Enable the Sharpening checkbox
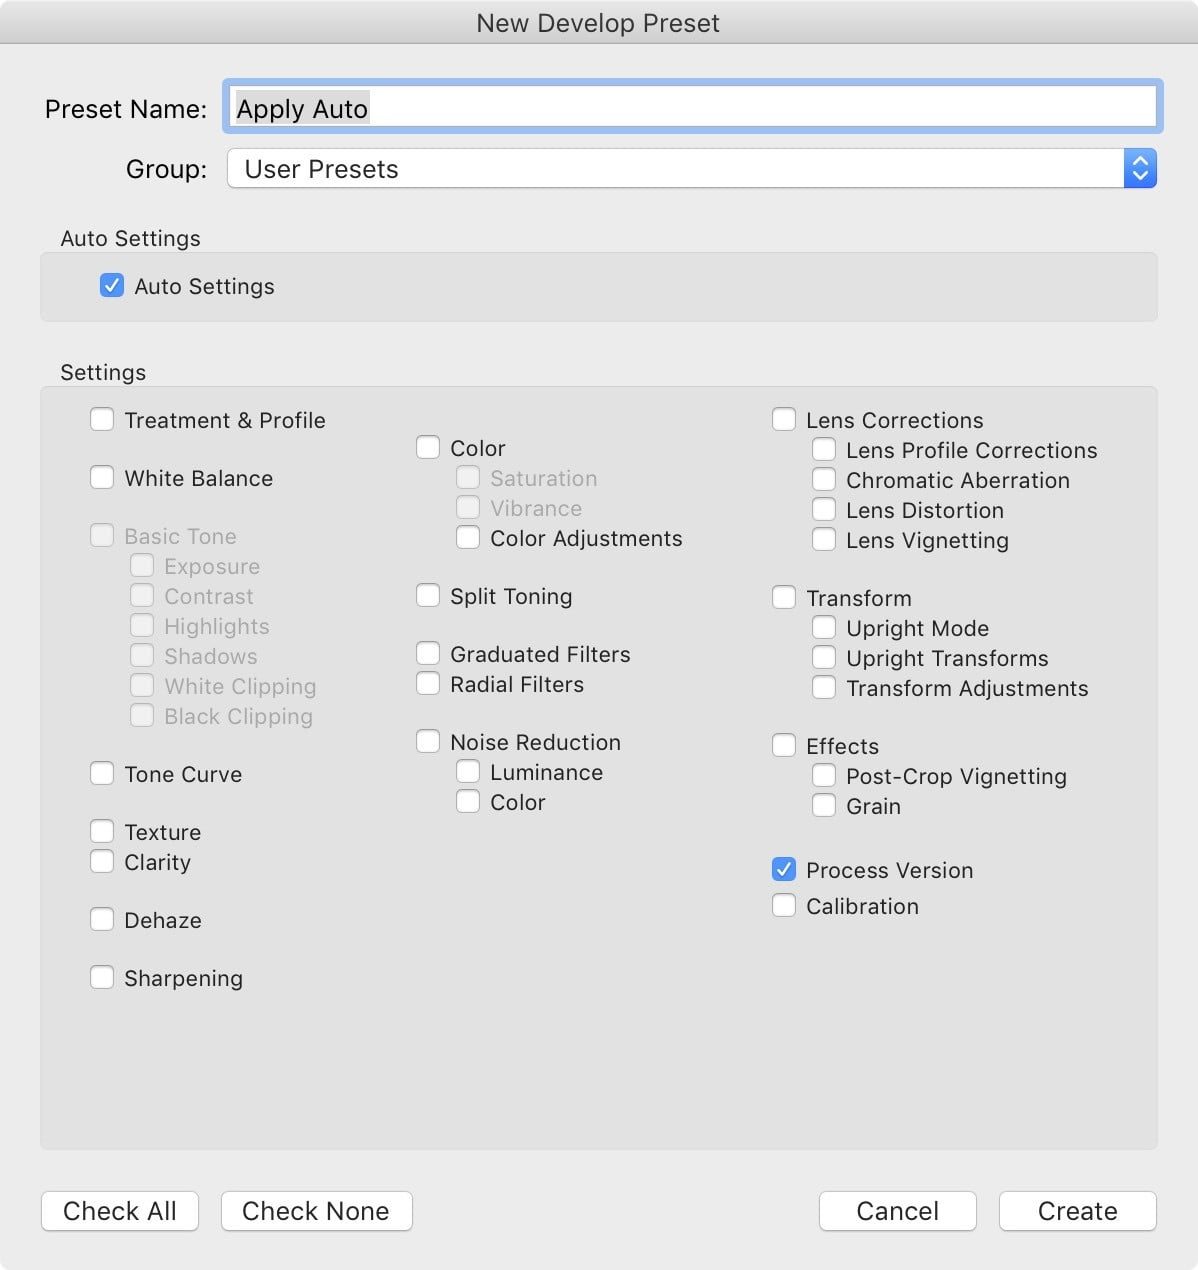Screen dimensions: 1198x1270 pyautogui.click(x=102, y=977)
